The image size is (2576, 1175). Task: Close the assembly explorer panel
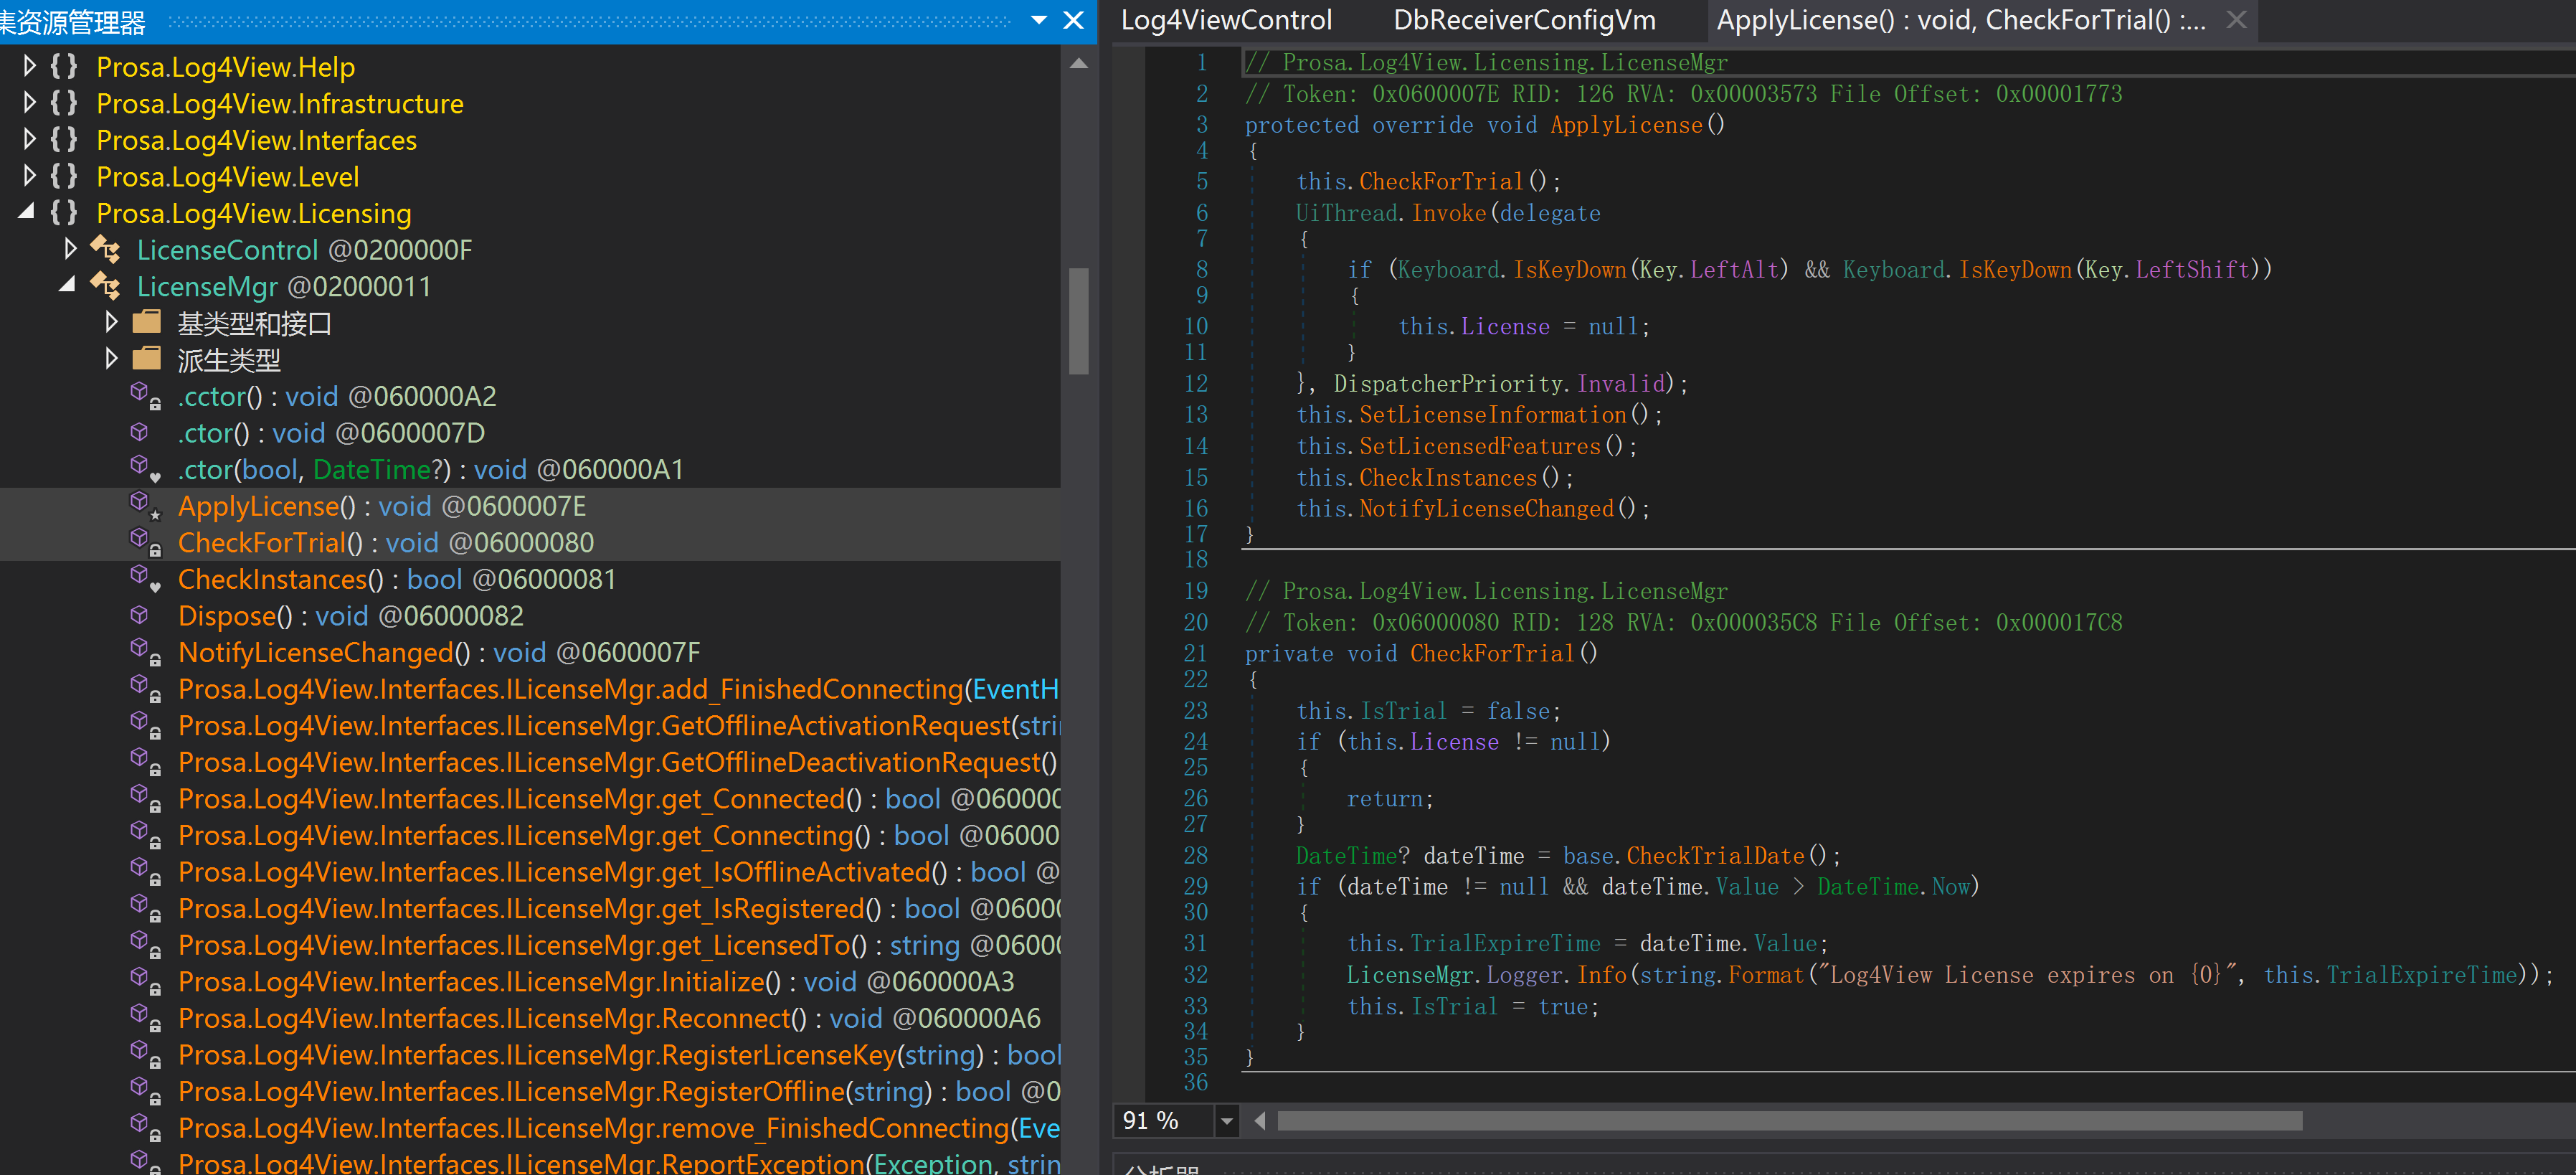point(1073,20)
